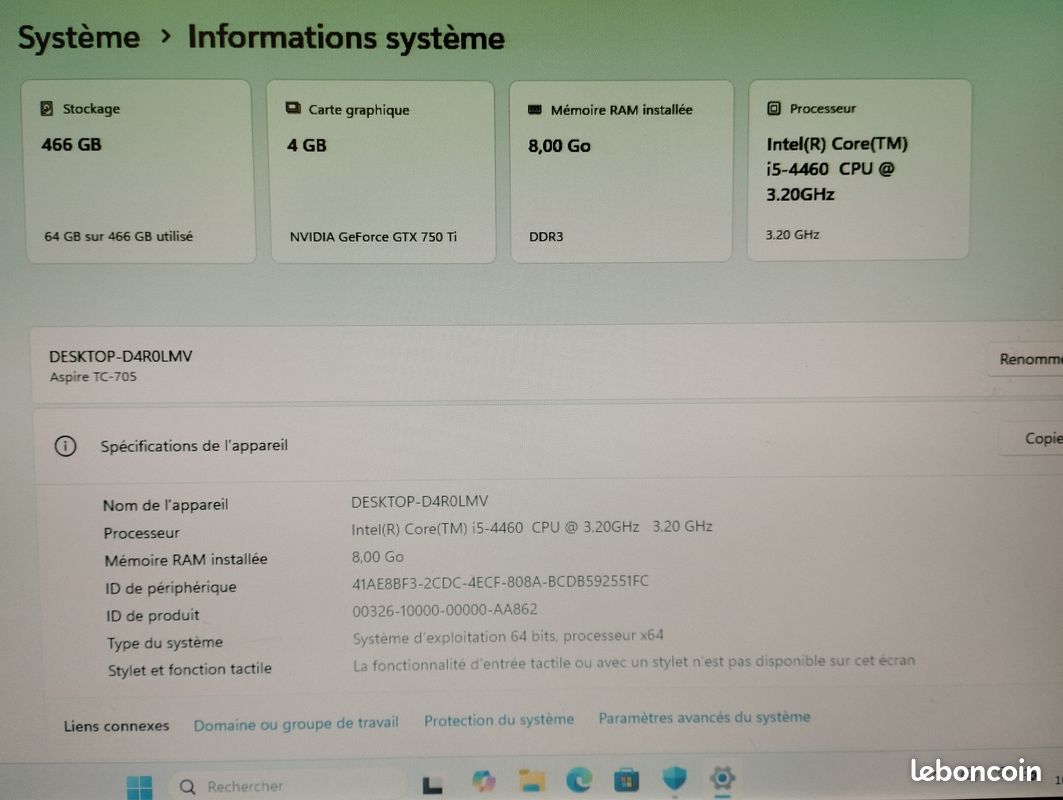Viewport: 1063px width, 800px height.
Task: Click the DESKTOP-D4R0LMV header name
Action: click(121, 356)
